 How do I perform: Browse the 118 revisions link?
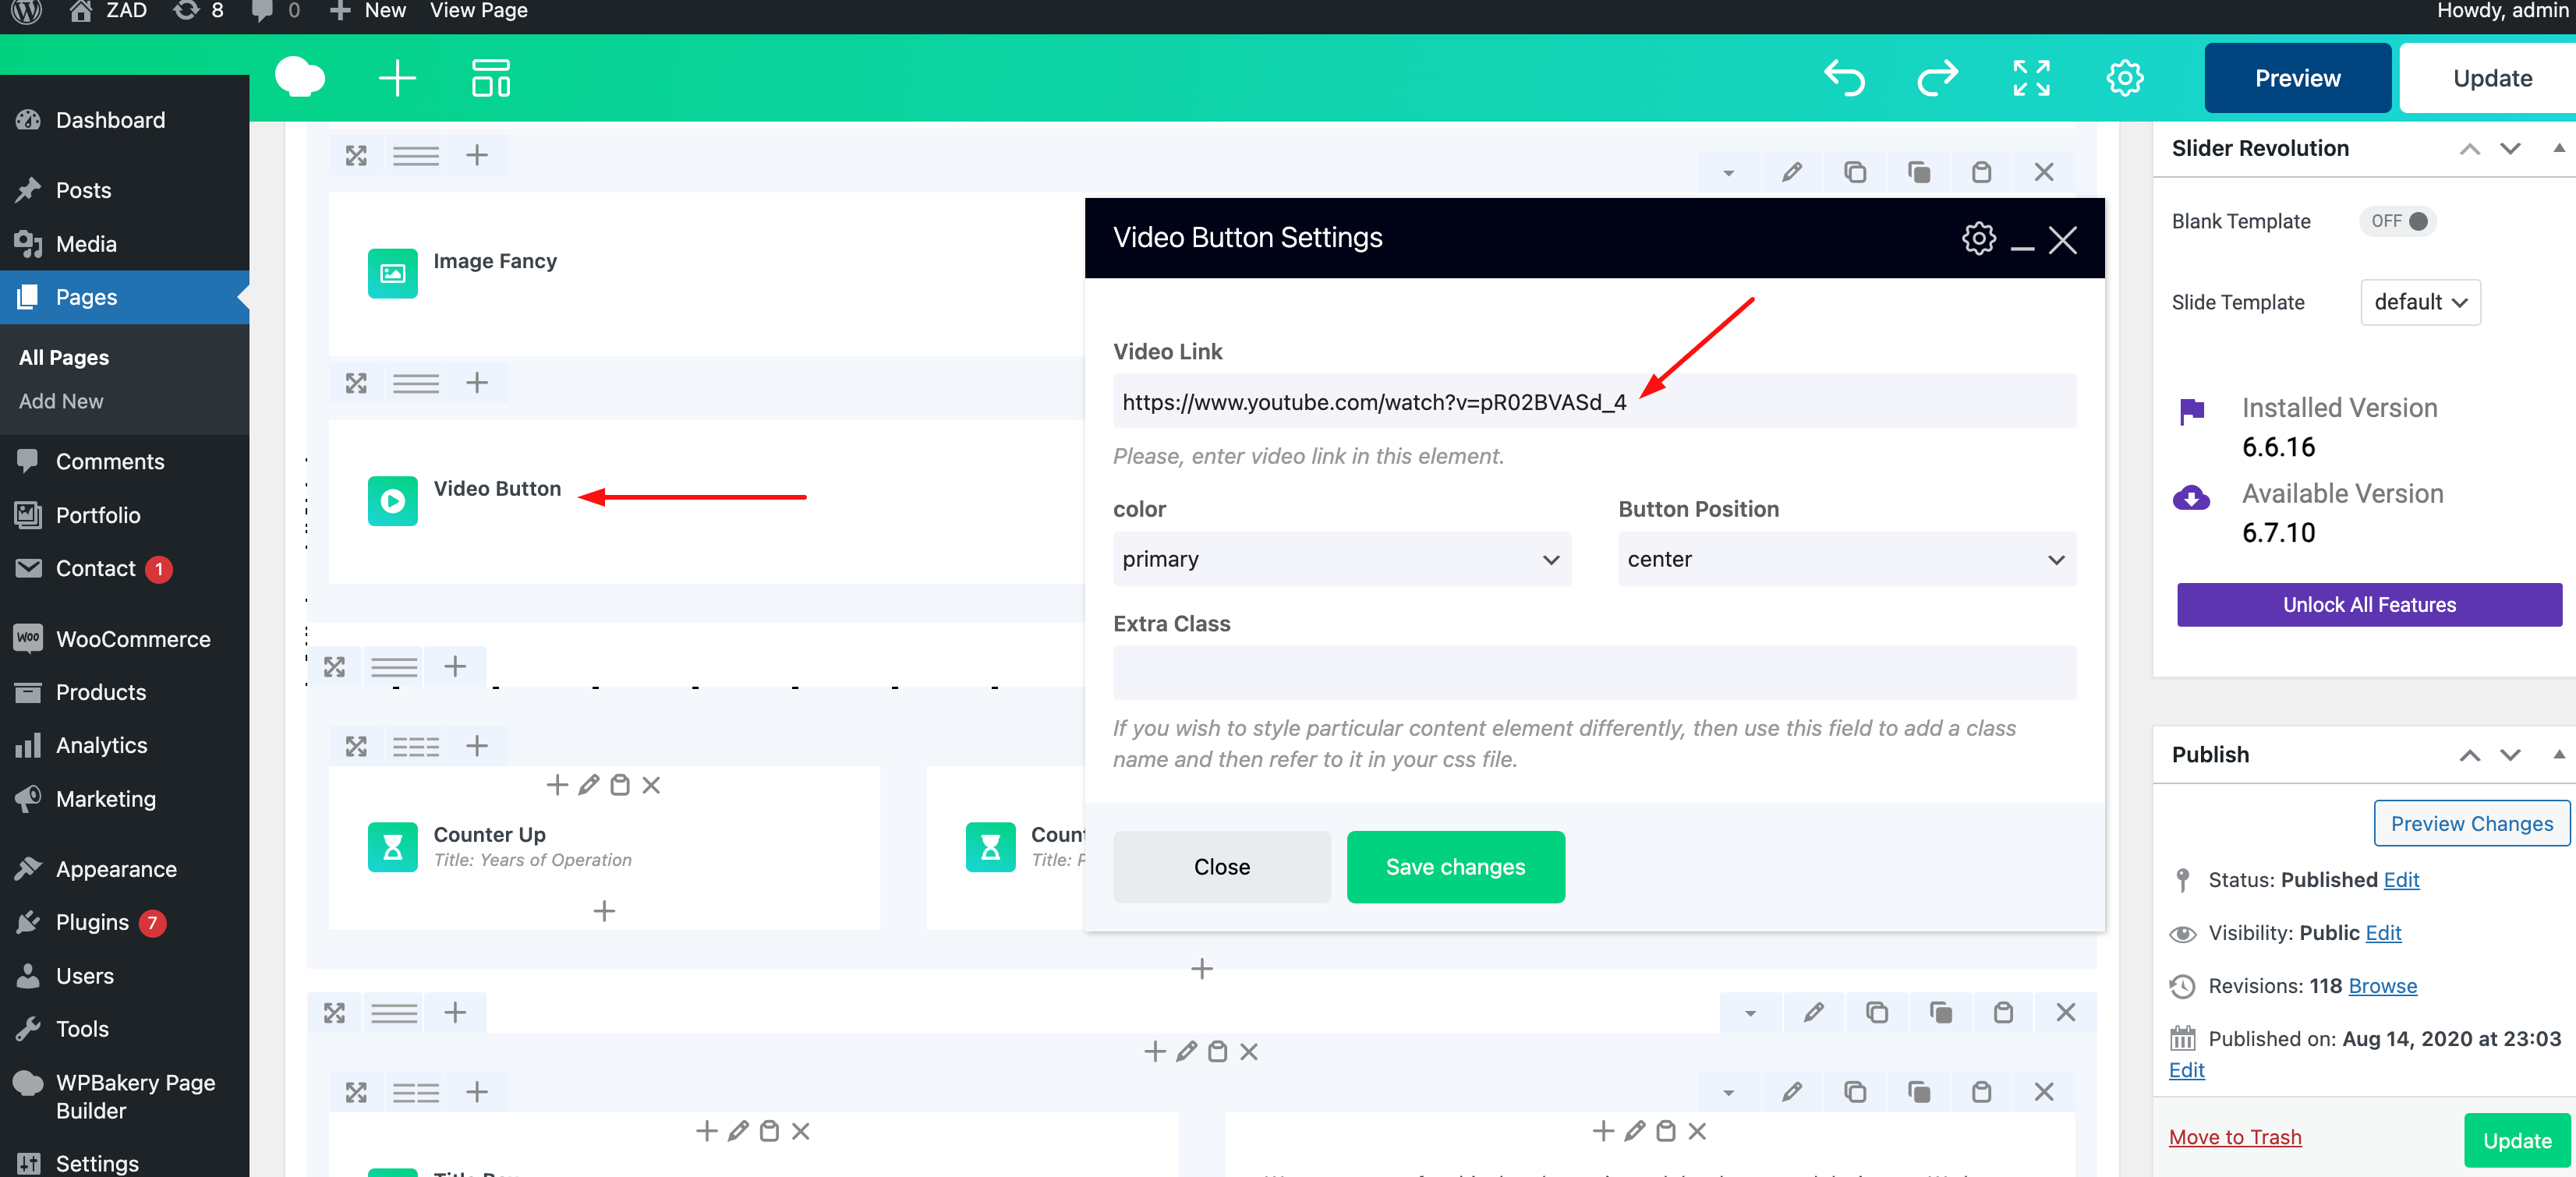click(2382, 986)
